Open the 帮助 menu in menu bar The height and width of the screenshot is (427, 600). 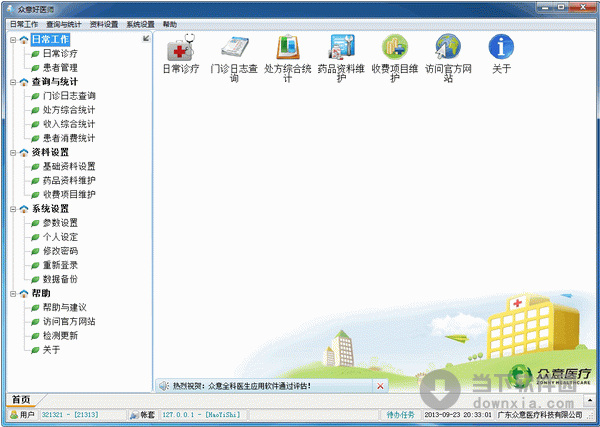(170, 24)
